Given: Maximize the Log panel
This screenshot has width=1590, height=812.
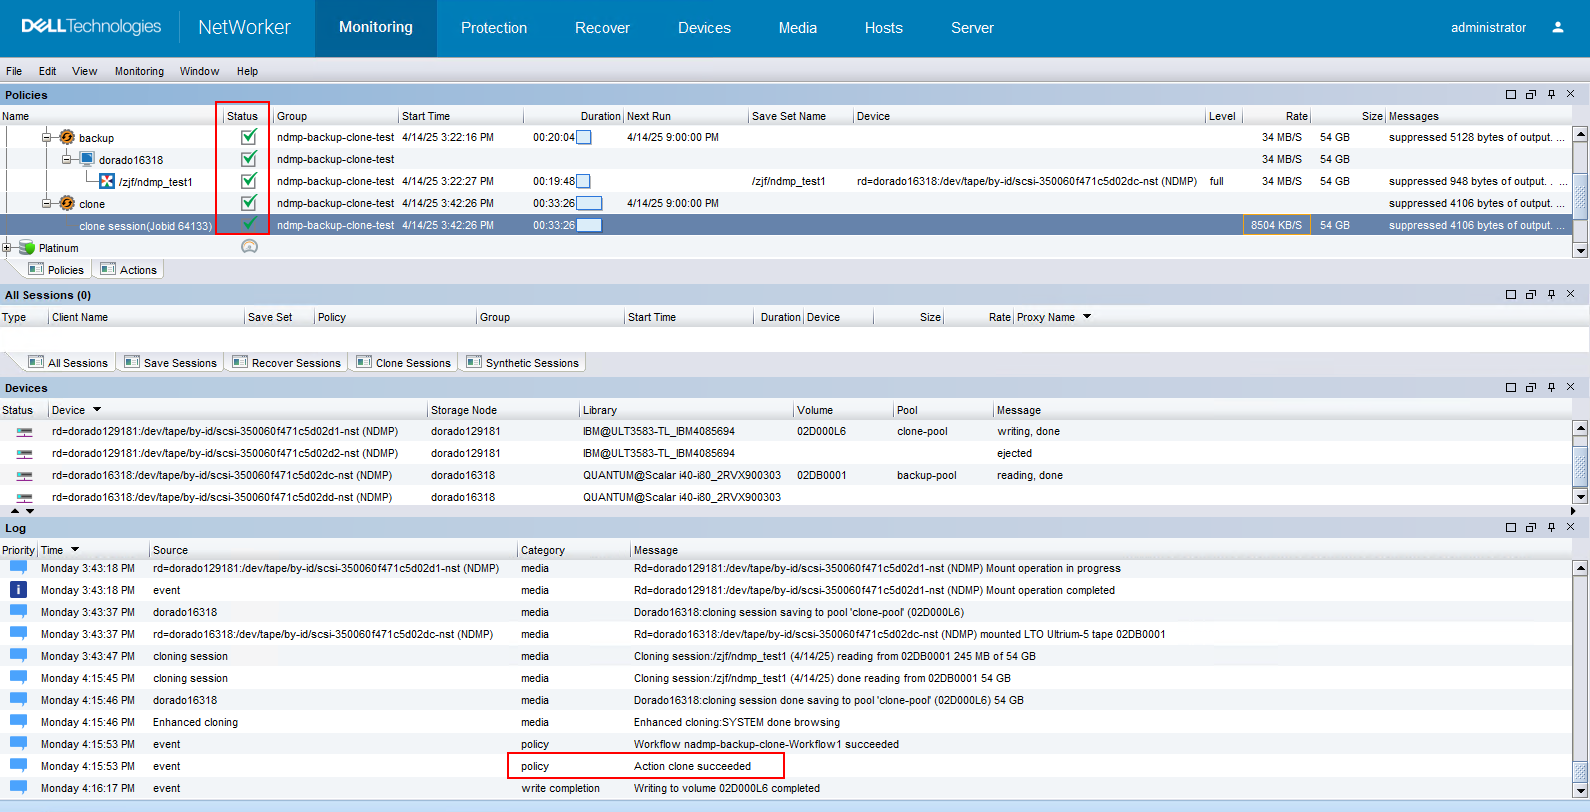Looking at the screenshot, I should click(x=1511, y=527).
